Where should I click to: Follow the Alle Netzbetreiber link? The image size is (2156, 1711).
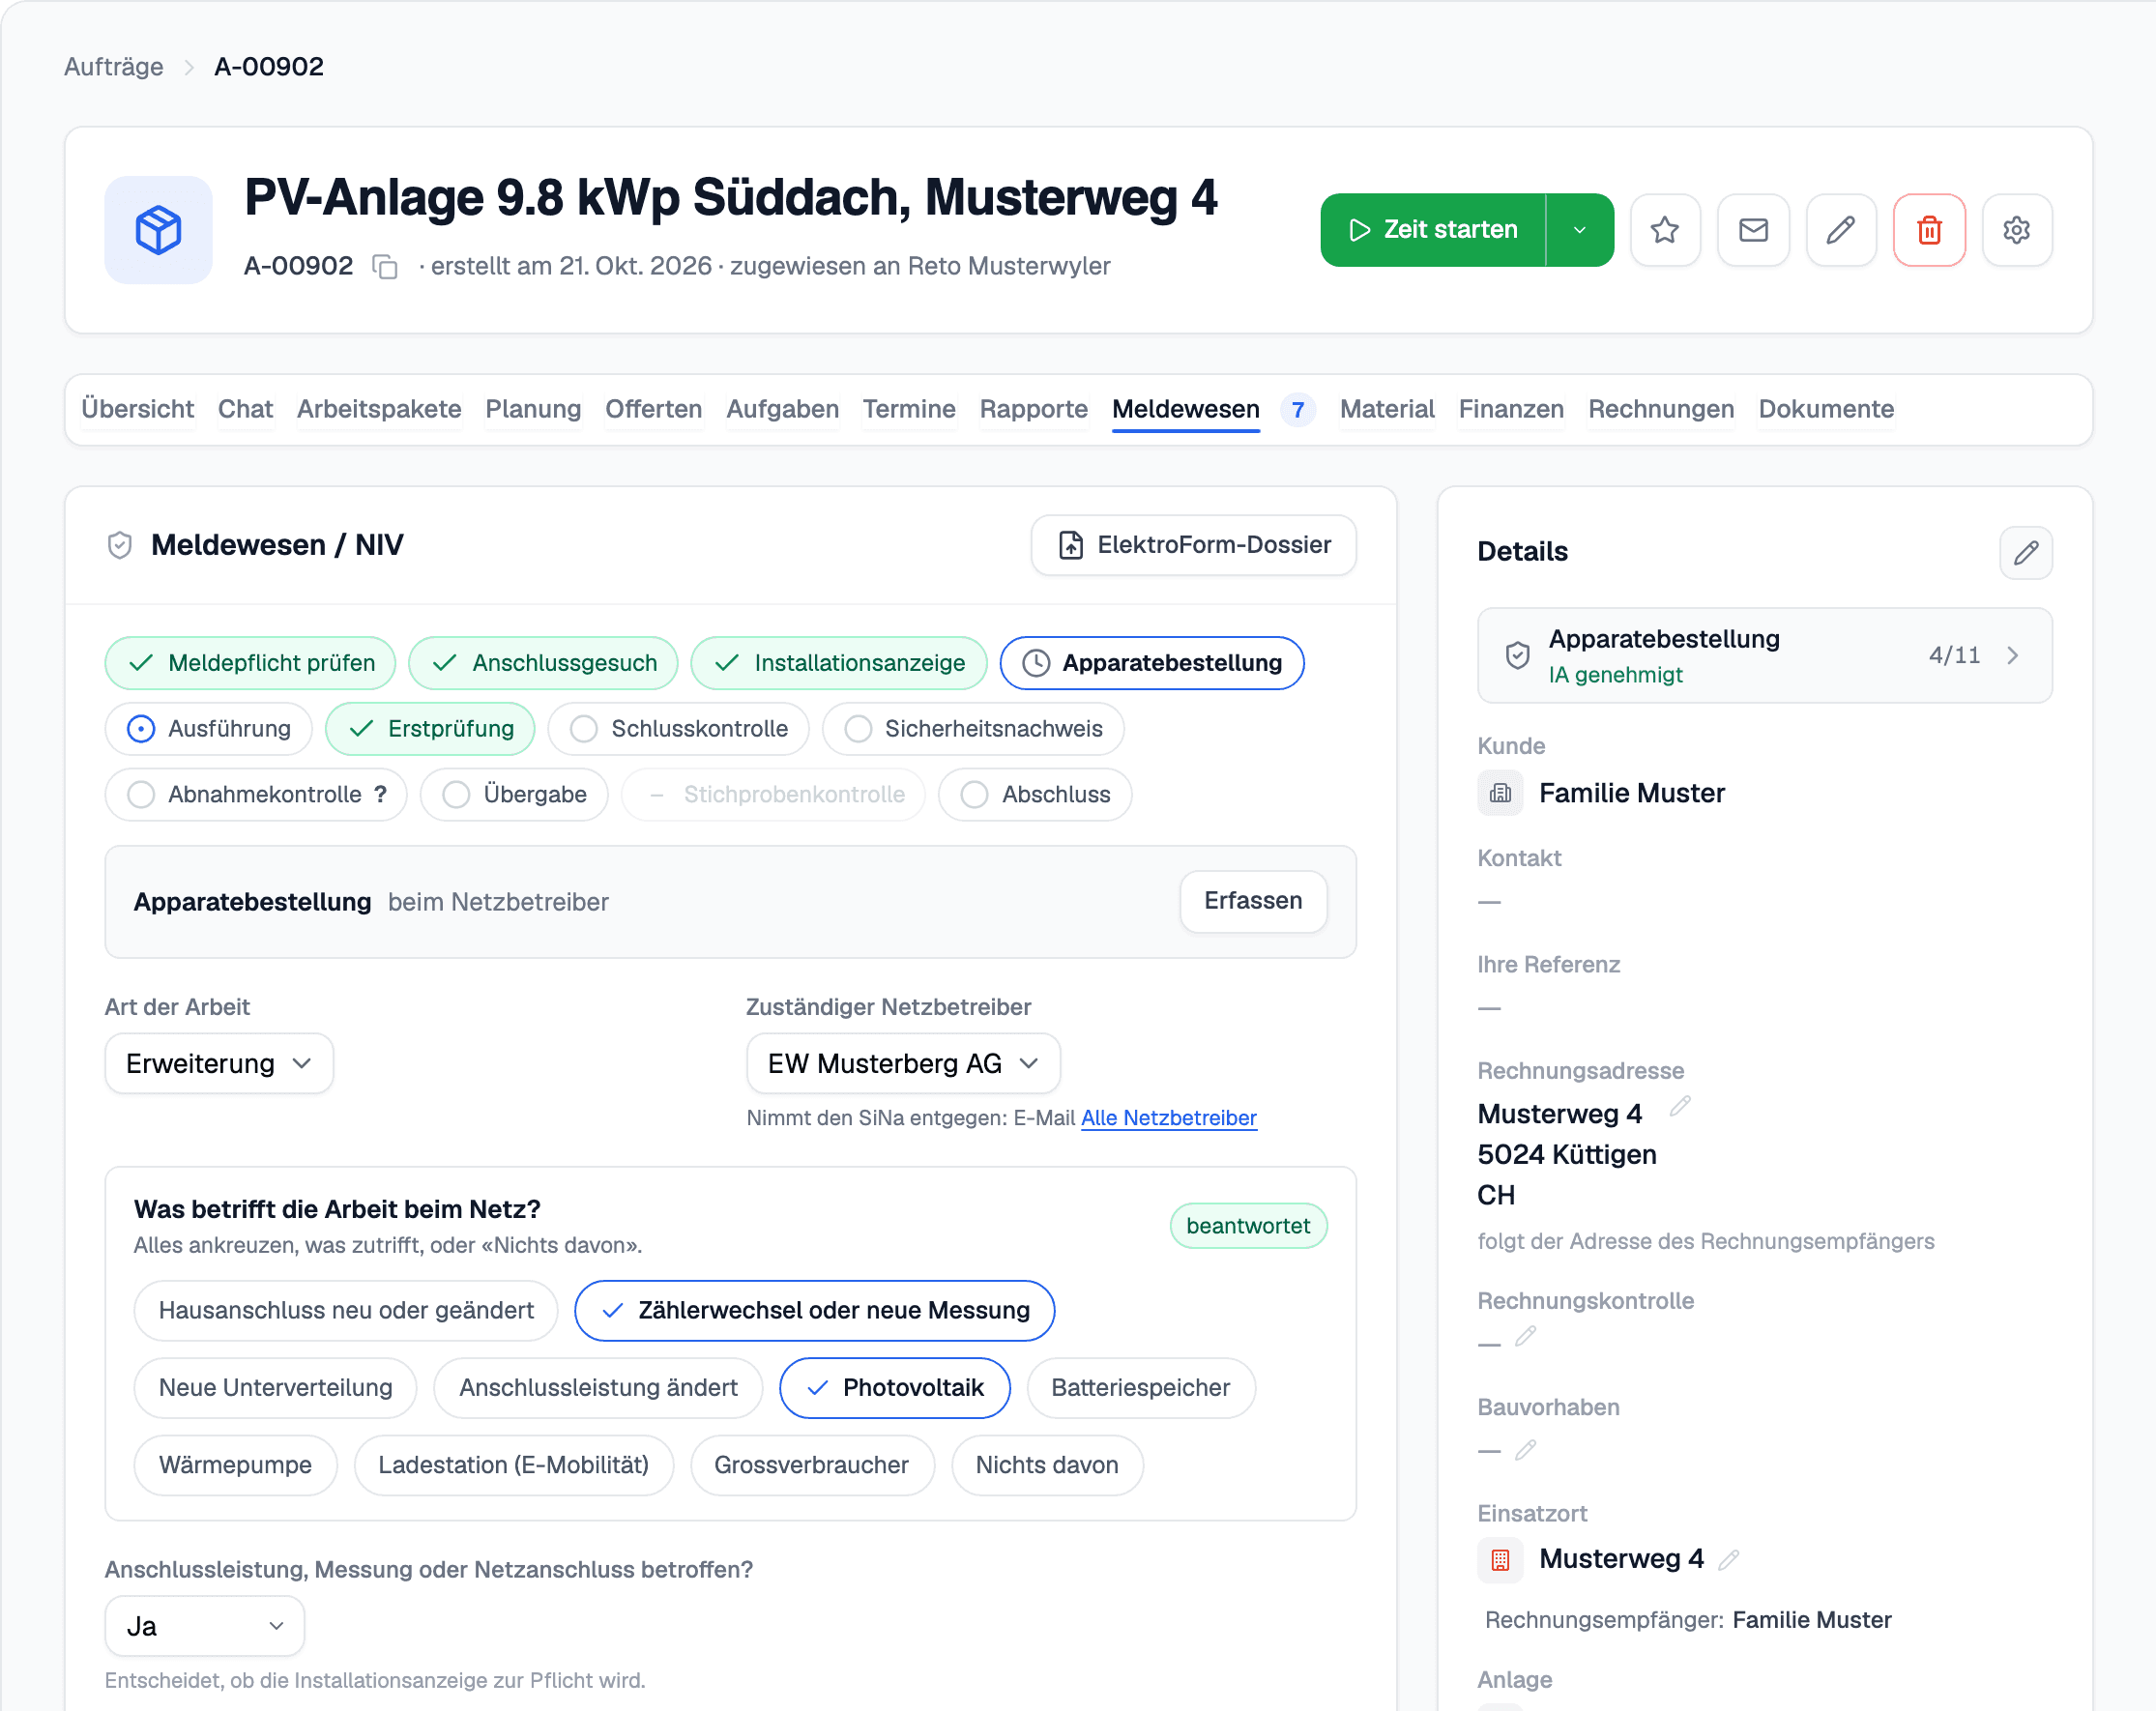pyautogui.click(x=1168, y=1118)
